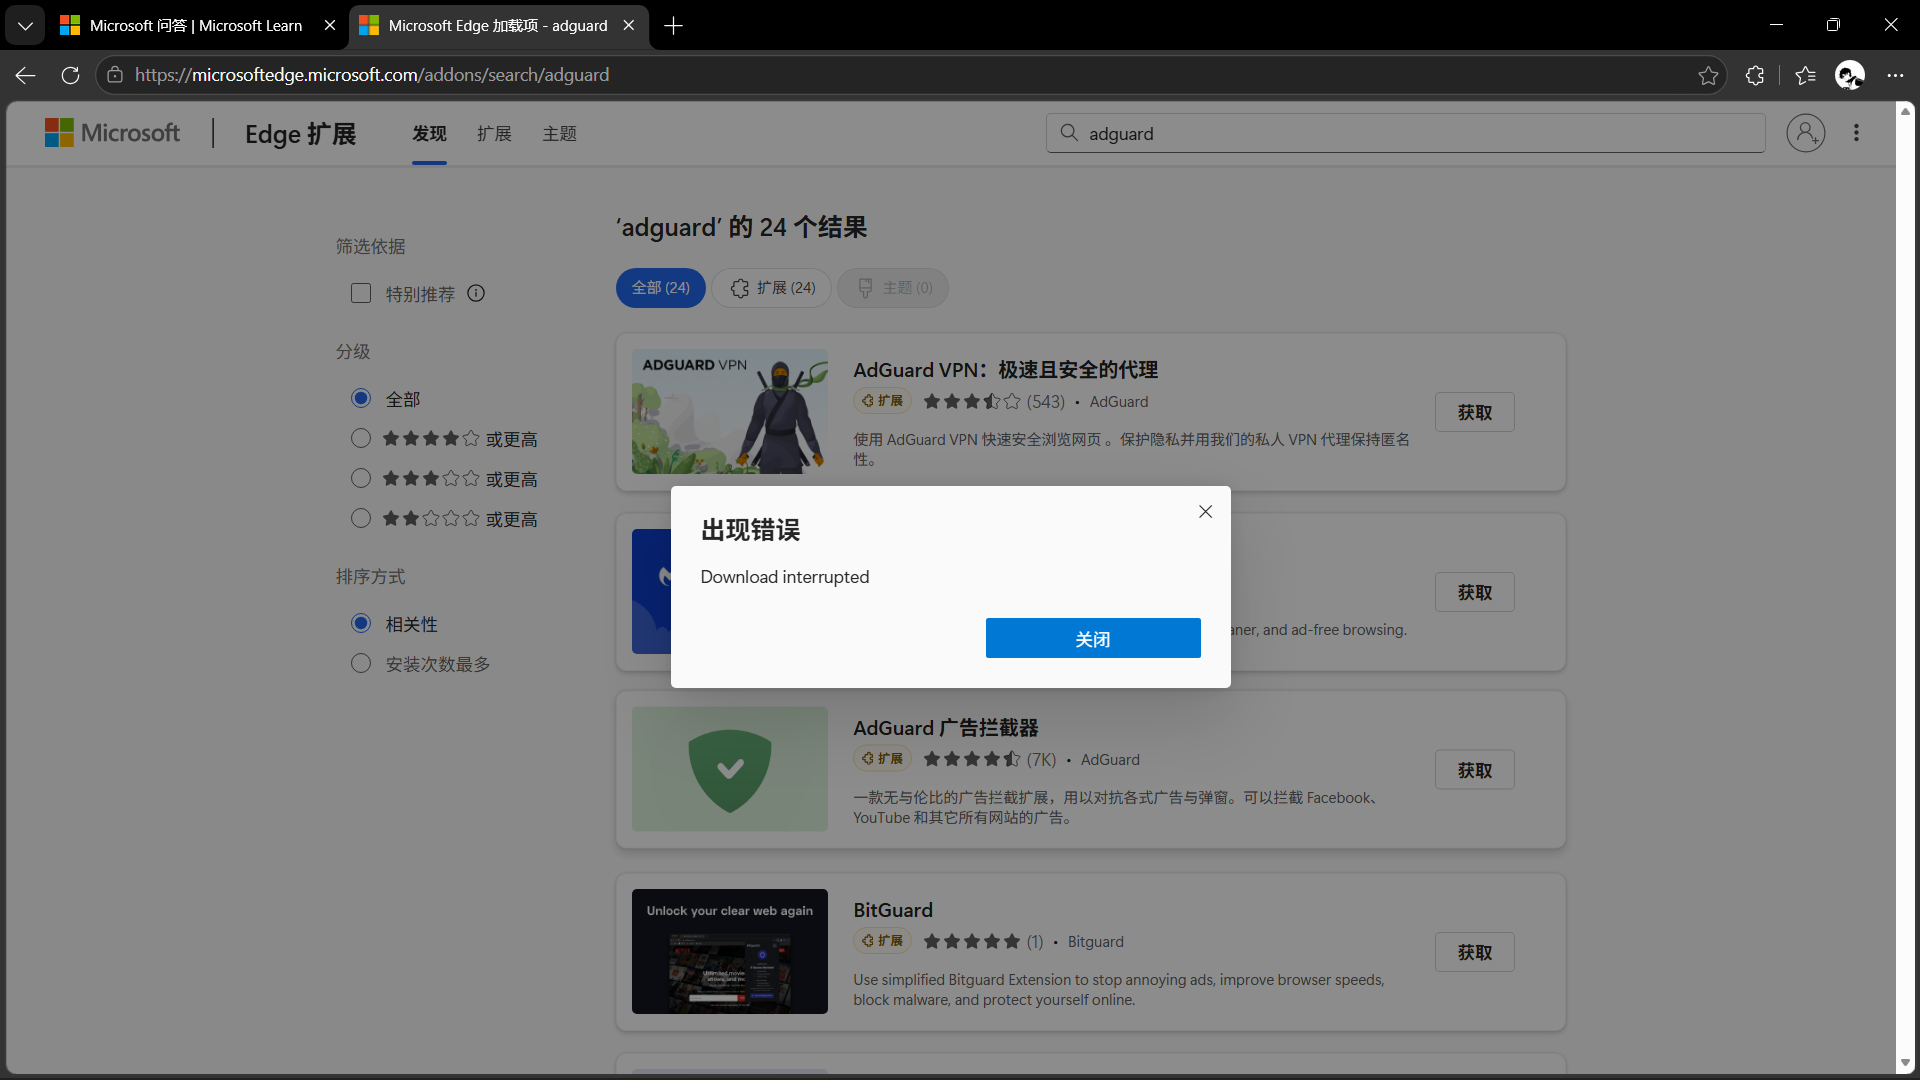Open the favorites list icon
Viewport: 1920px width, 1080px height.
coord(1805,75)
